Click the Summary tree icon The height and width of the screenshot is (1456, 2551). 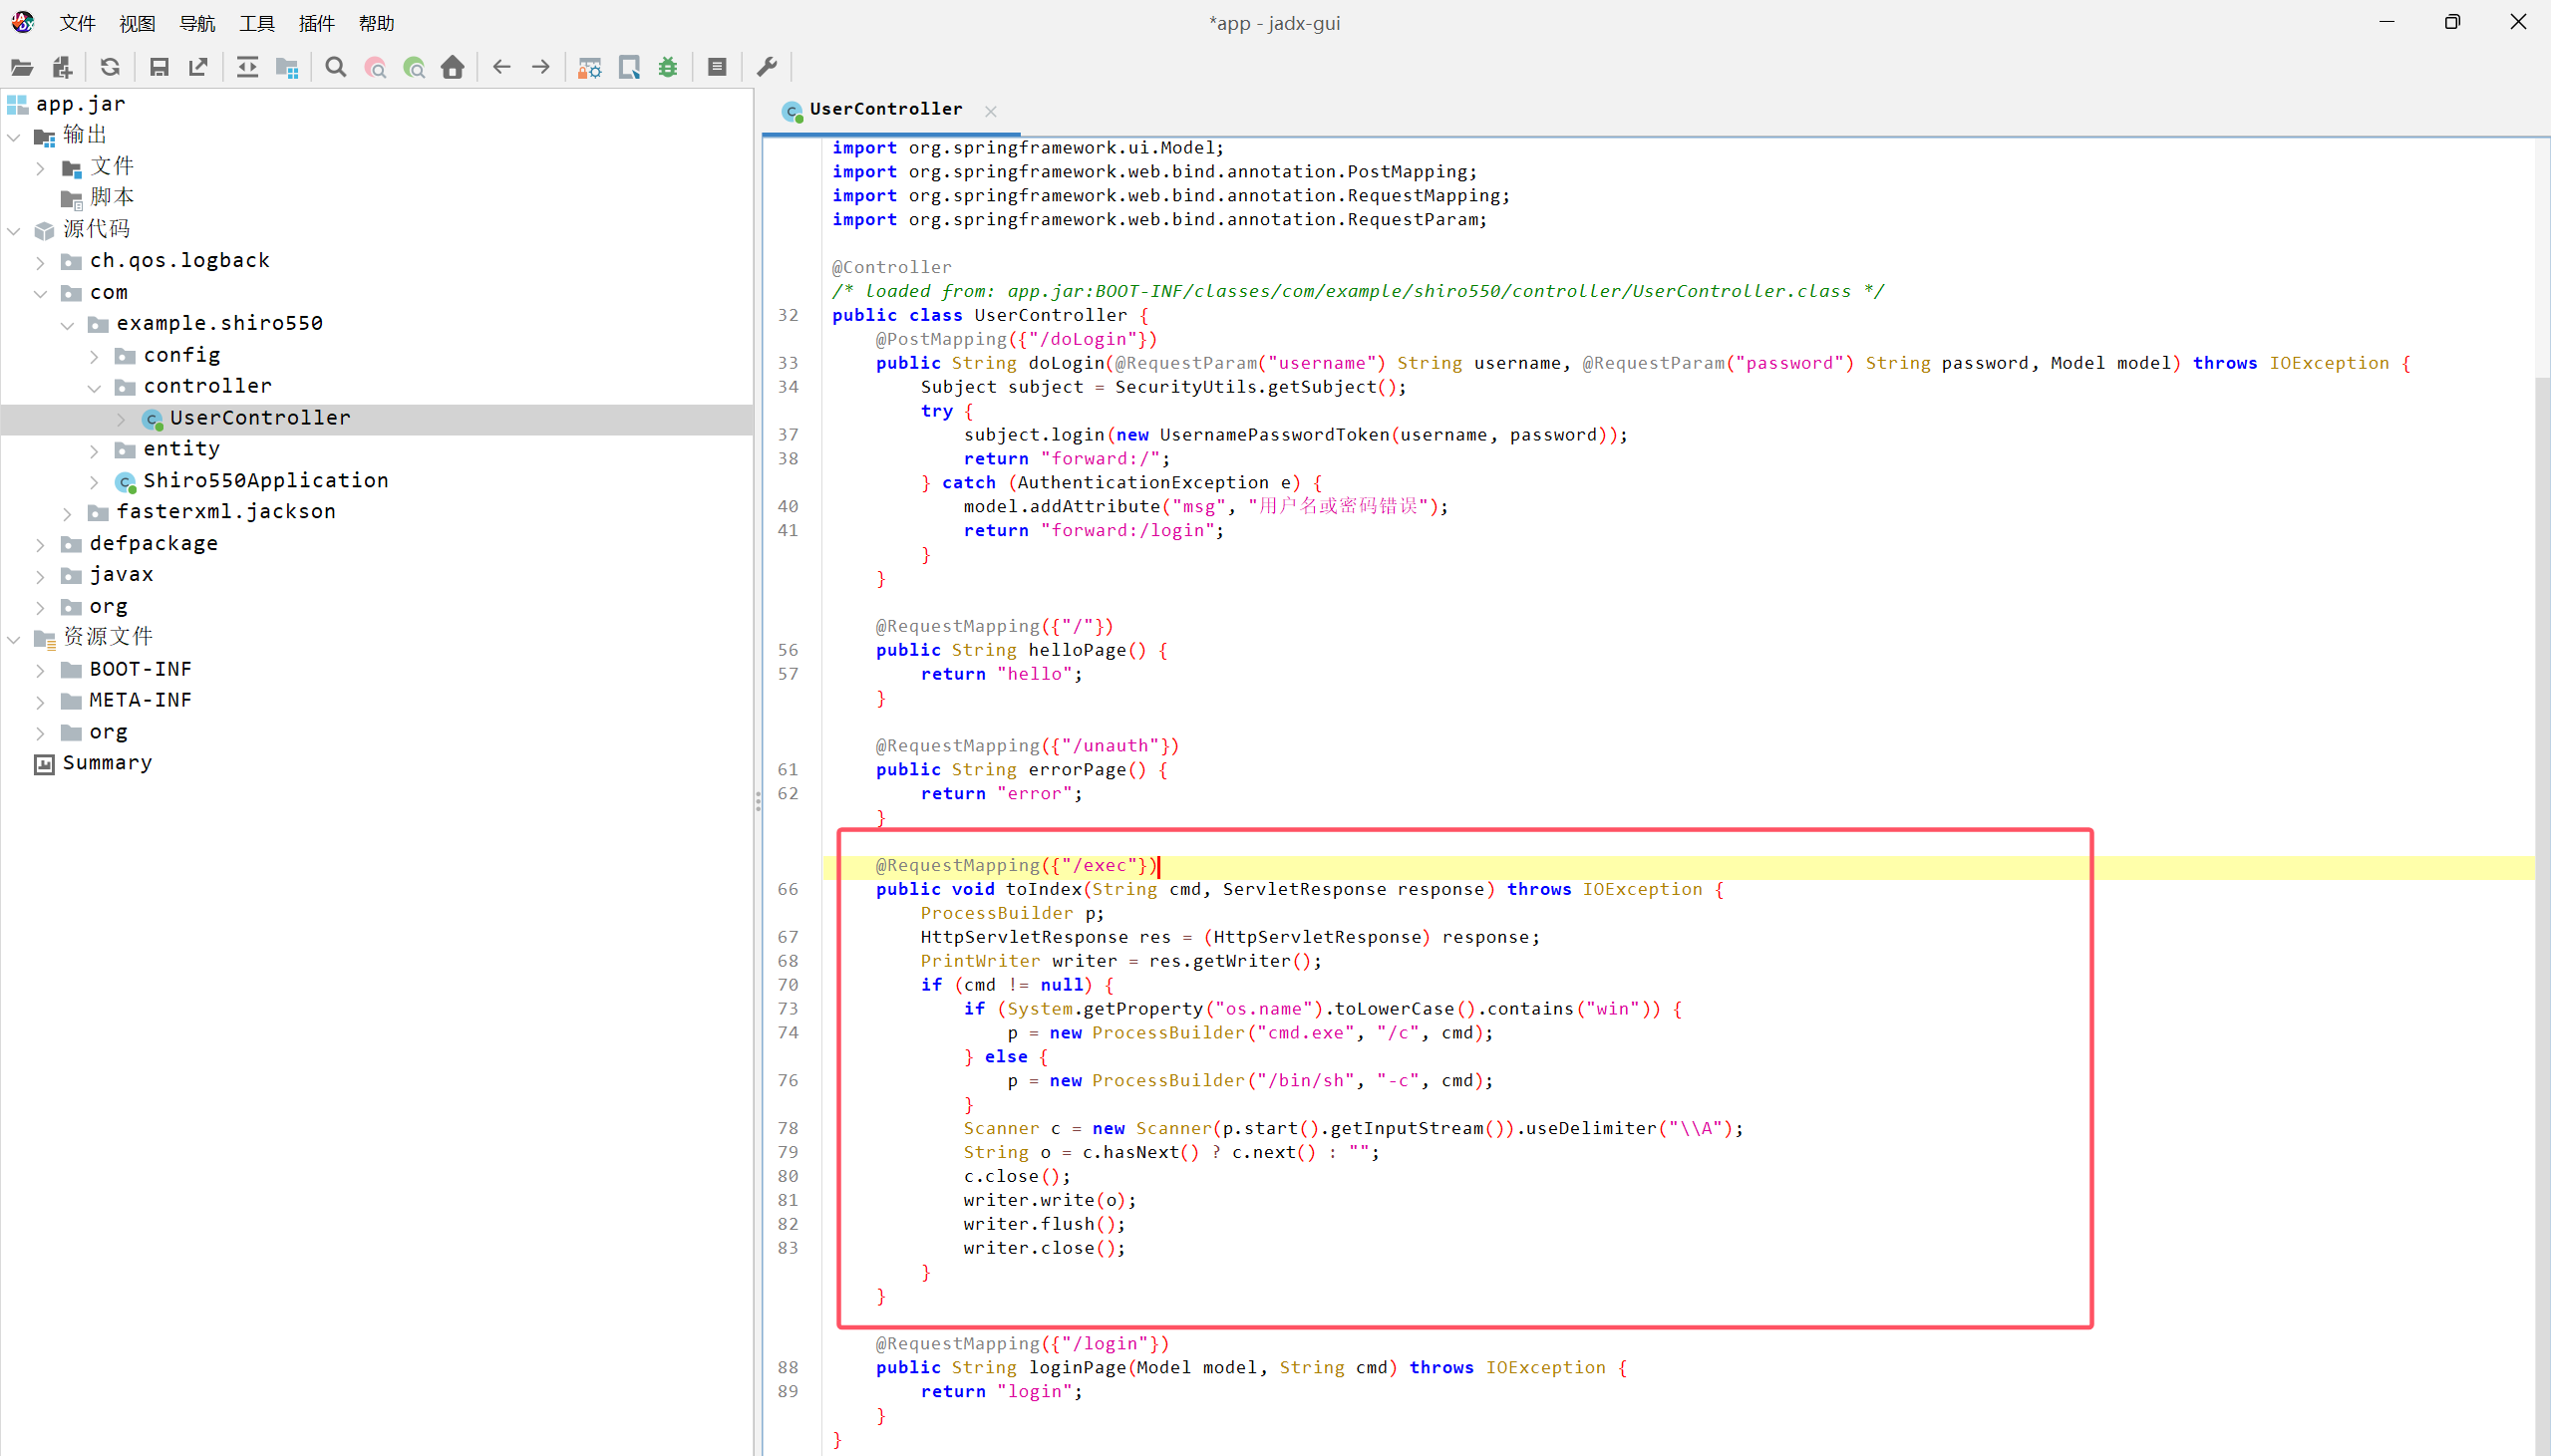coord(44,764)
